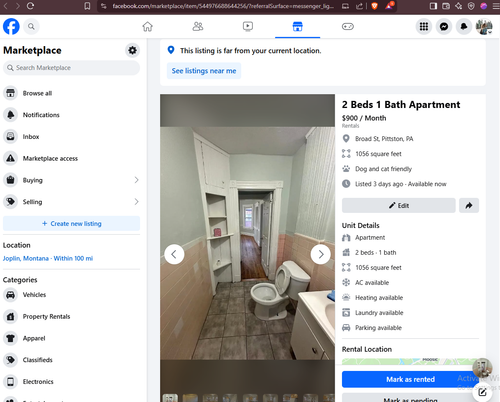Focus the Search Marketplace field
This screenshot has height=402, width=500.
click(x=71, y=68)
